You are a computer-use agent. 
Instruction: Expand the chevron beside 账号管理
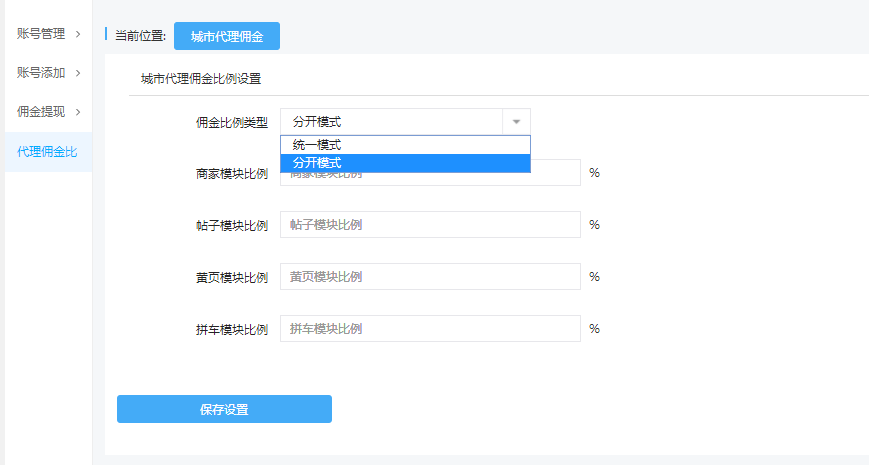pos(78,34)
